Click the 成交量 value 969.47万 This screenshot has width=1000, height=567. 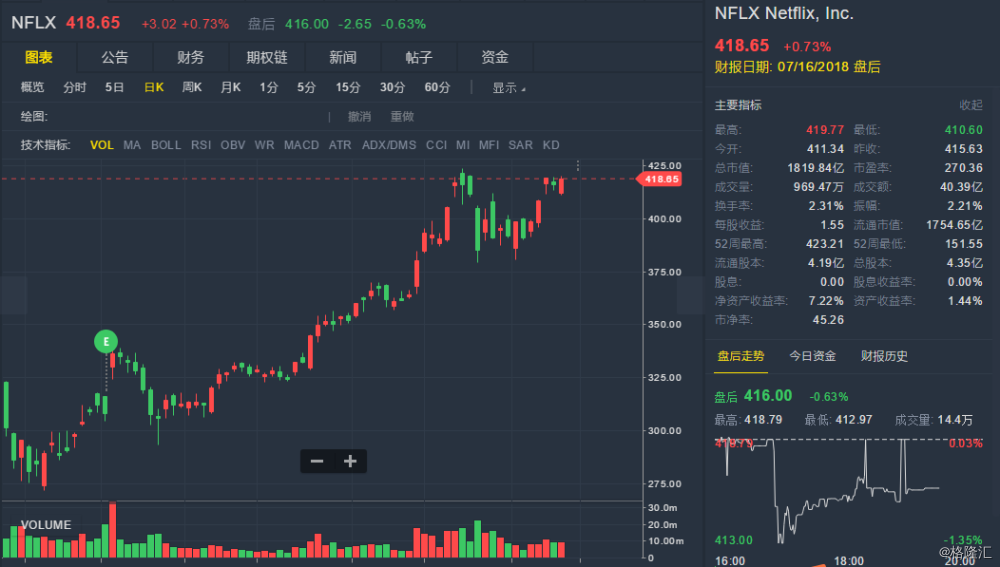[x=818, y=188]
